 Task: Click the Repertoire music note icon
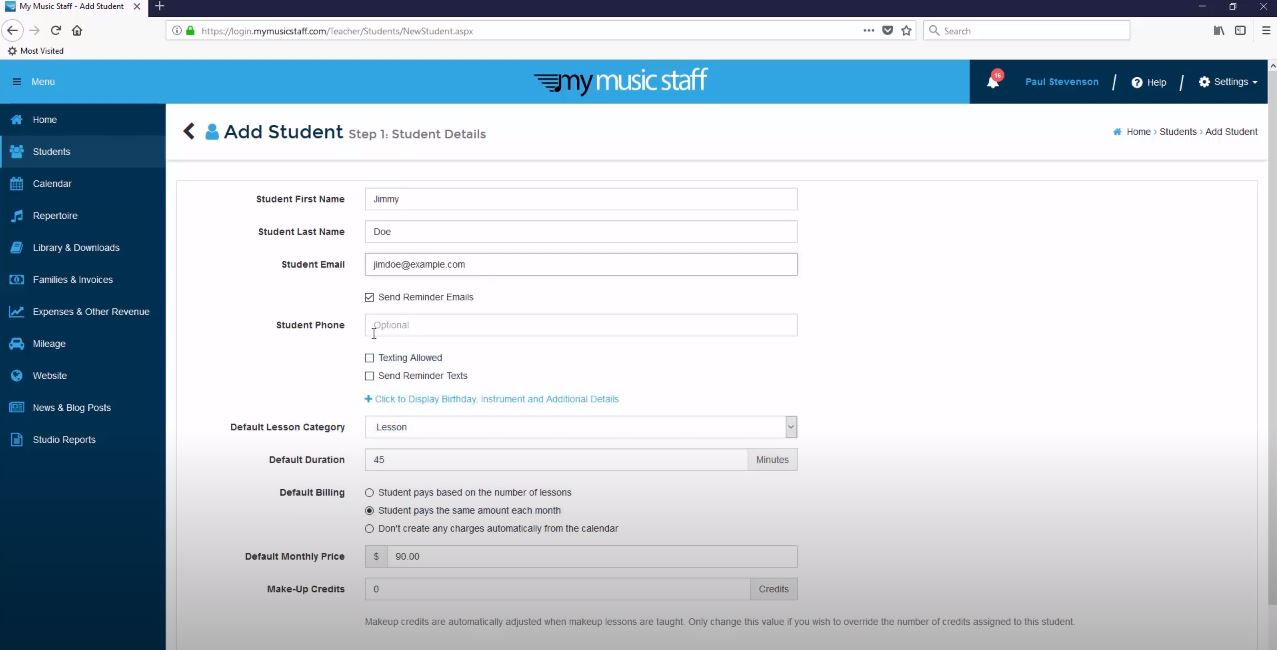point(16,216)
